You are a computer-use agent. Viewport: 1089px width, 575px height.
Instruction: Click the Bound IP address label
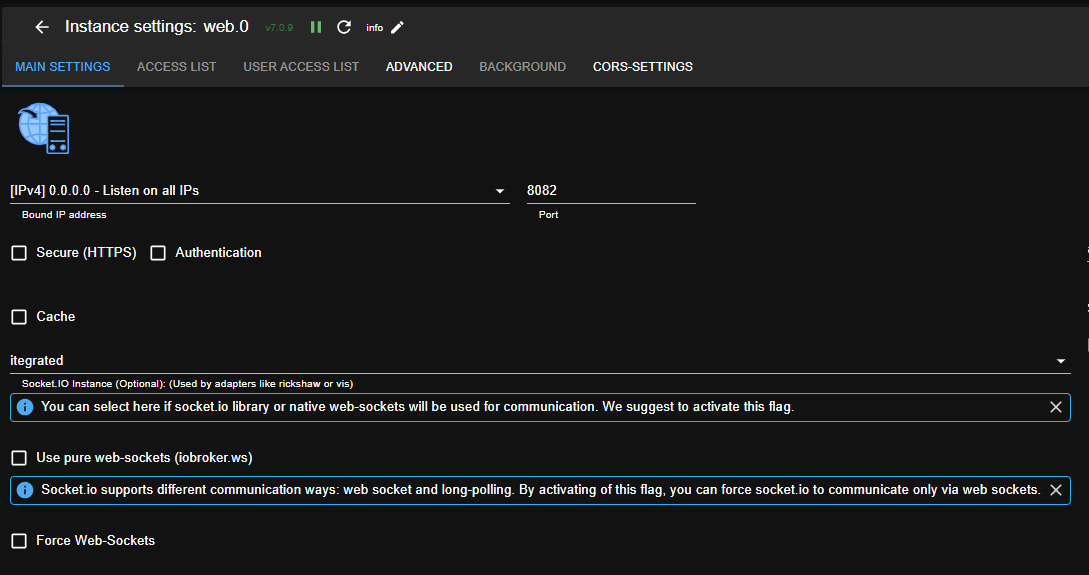pos(64,215)
